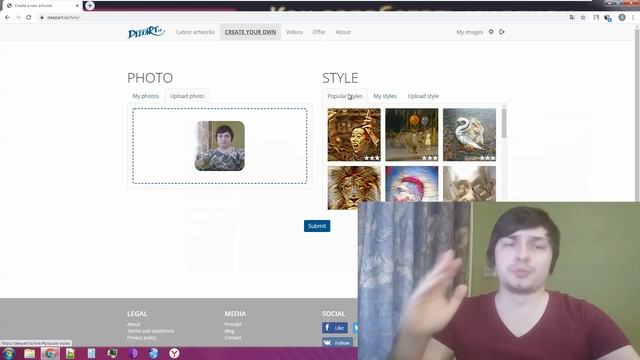The image size is (640, 360).
Task: Open the Blog link in footer
Action: pyautogui.click(x=229, y=331)
